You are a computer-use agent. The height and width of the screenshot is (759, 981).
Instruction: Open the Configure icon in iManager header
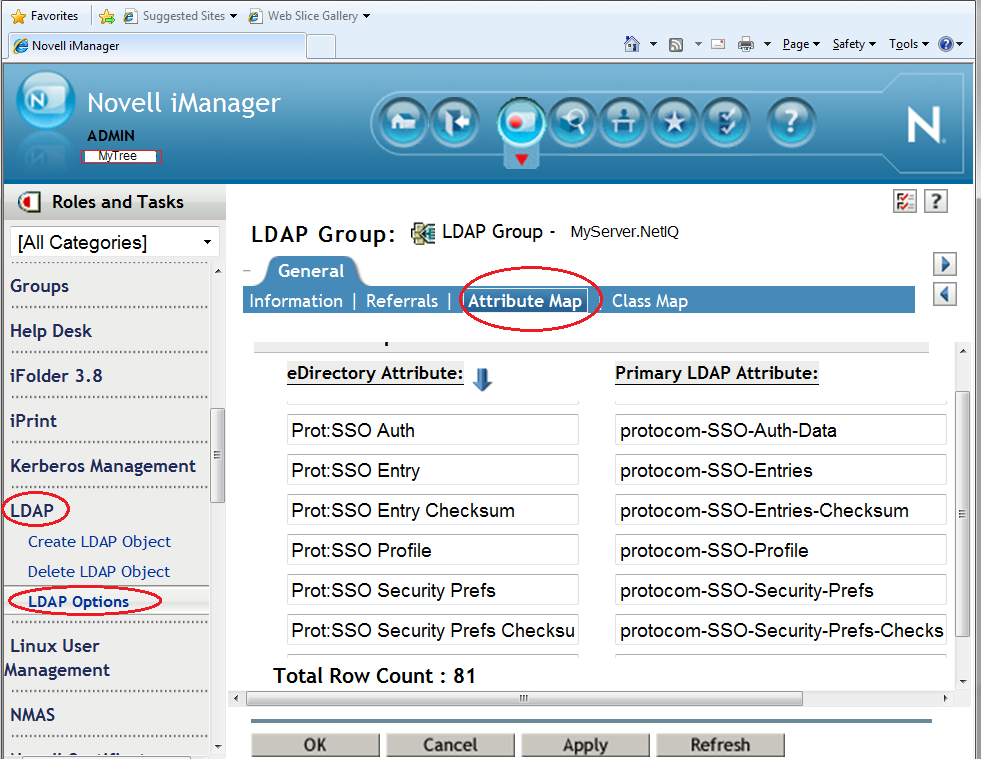(x=624, y=121)
